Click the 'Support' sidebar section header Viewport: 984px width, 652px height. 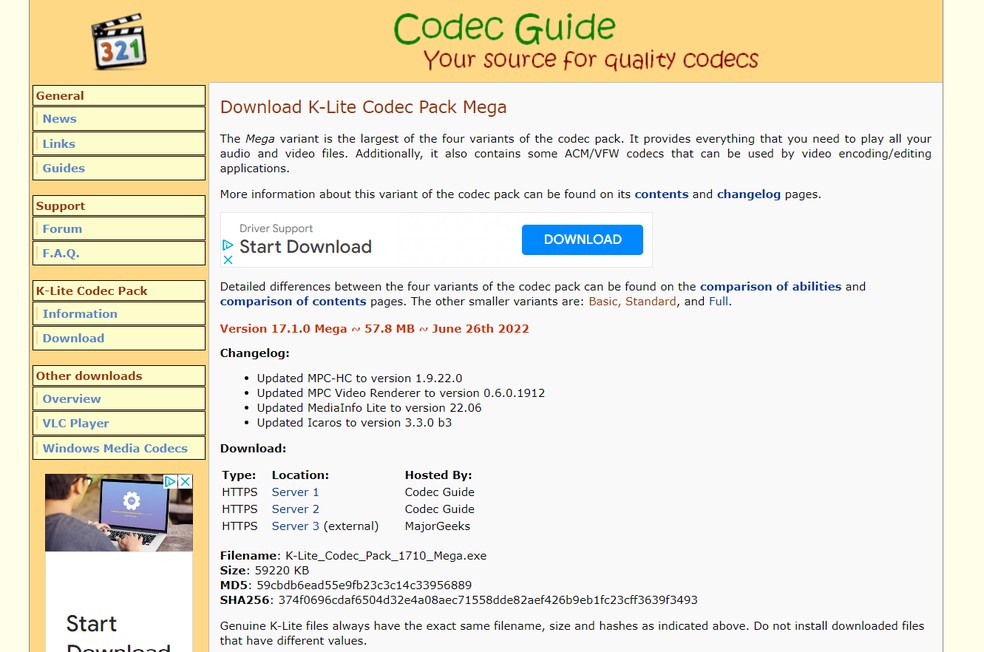[119, 206]
